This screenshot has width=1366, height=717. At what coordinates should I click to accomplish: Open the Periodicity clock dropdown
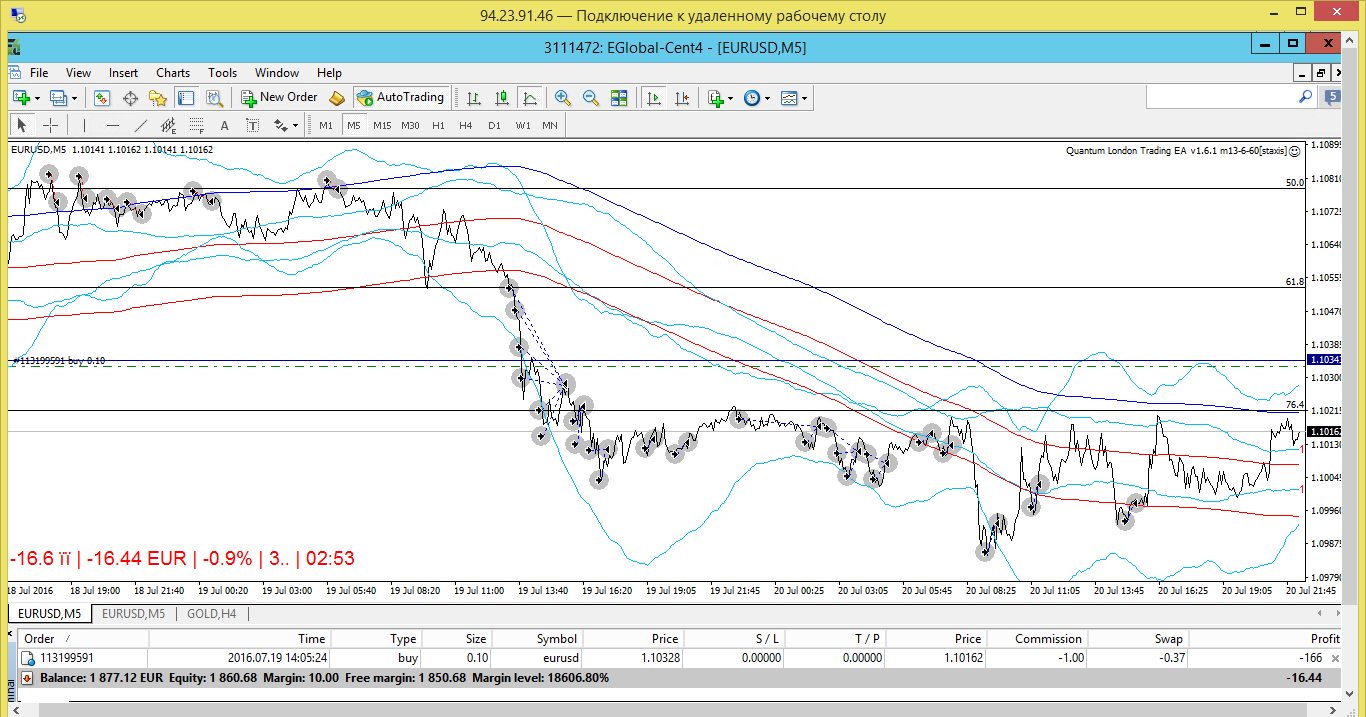(x=757, y=98)
